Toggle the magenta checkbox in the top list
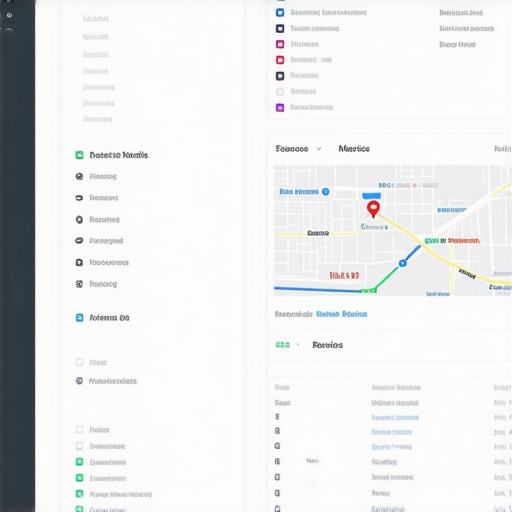This screenshot has height=512, width=512. click(280, 44)
